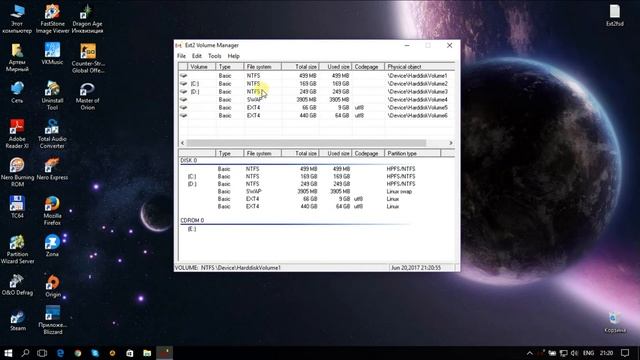Open the Dragon Age Inquisition desktop shortcut
This screenshot has height=360, width=640.
point(87,19)
